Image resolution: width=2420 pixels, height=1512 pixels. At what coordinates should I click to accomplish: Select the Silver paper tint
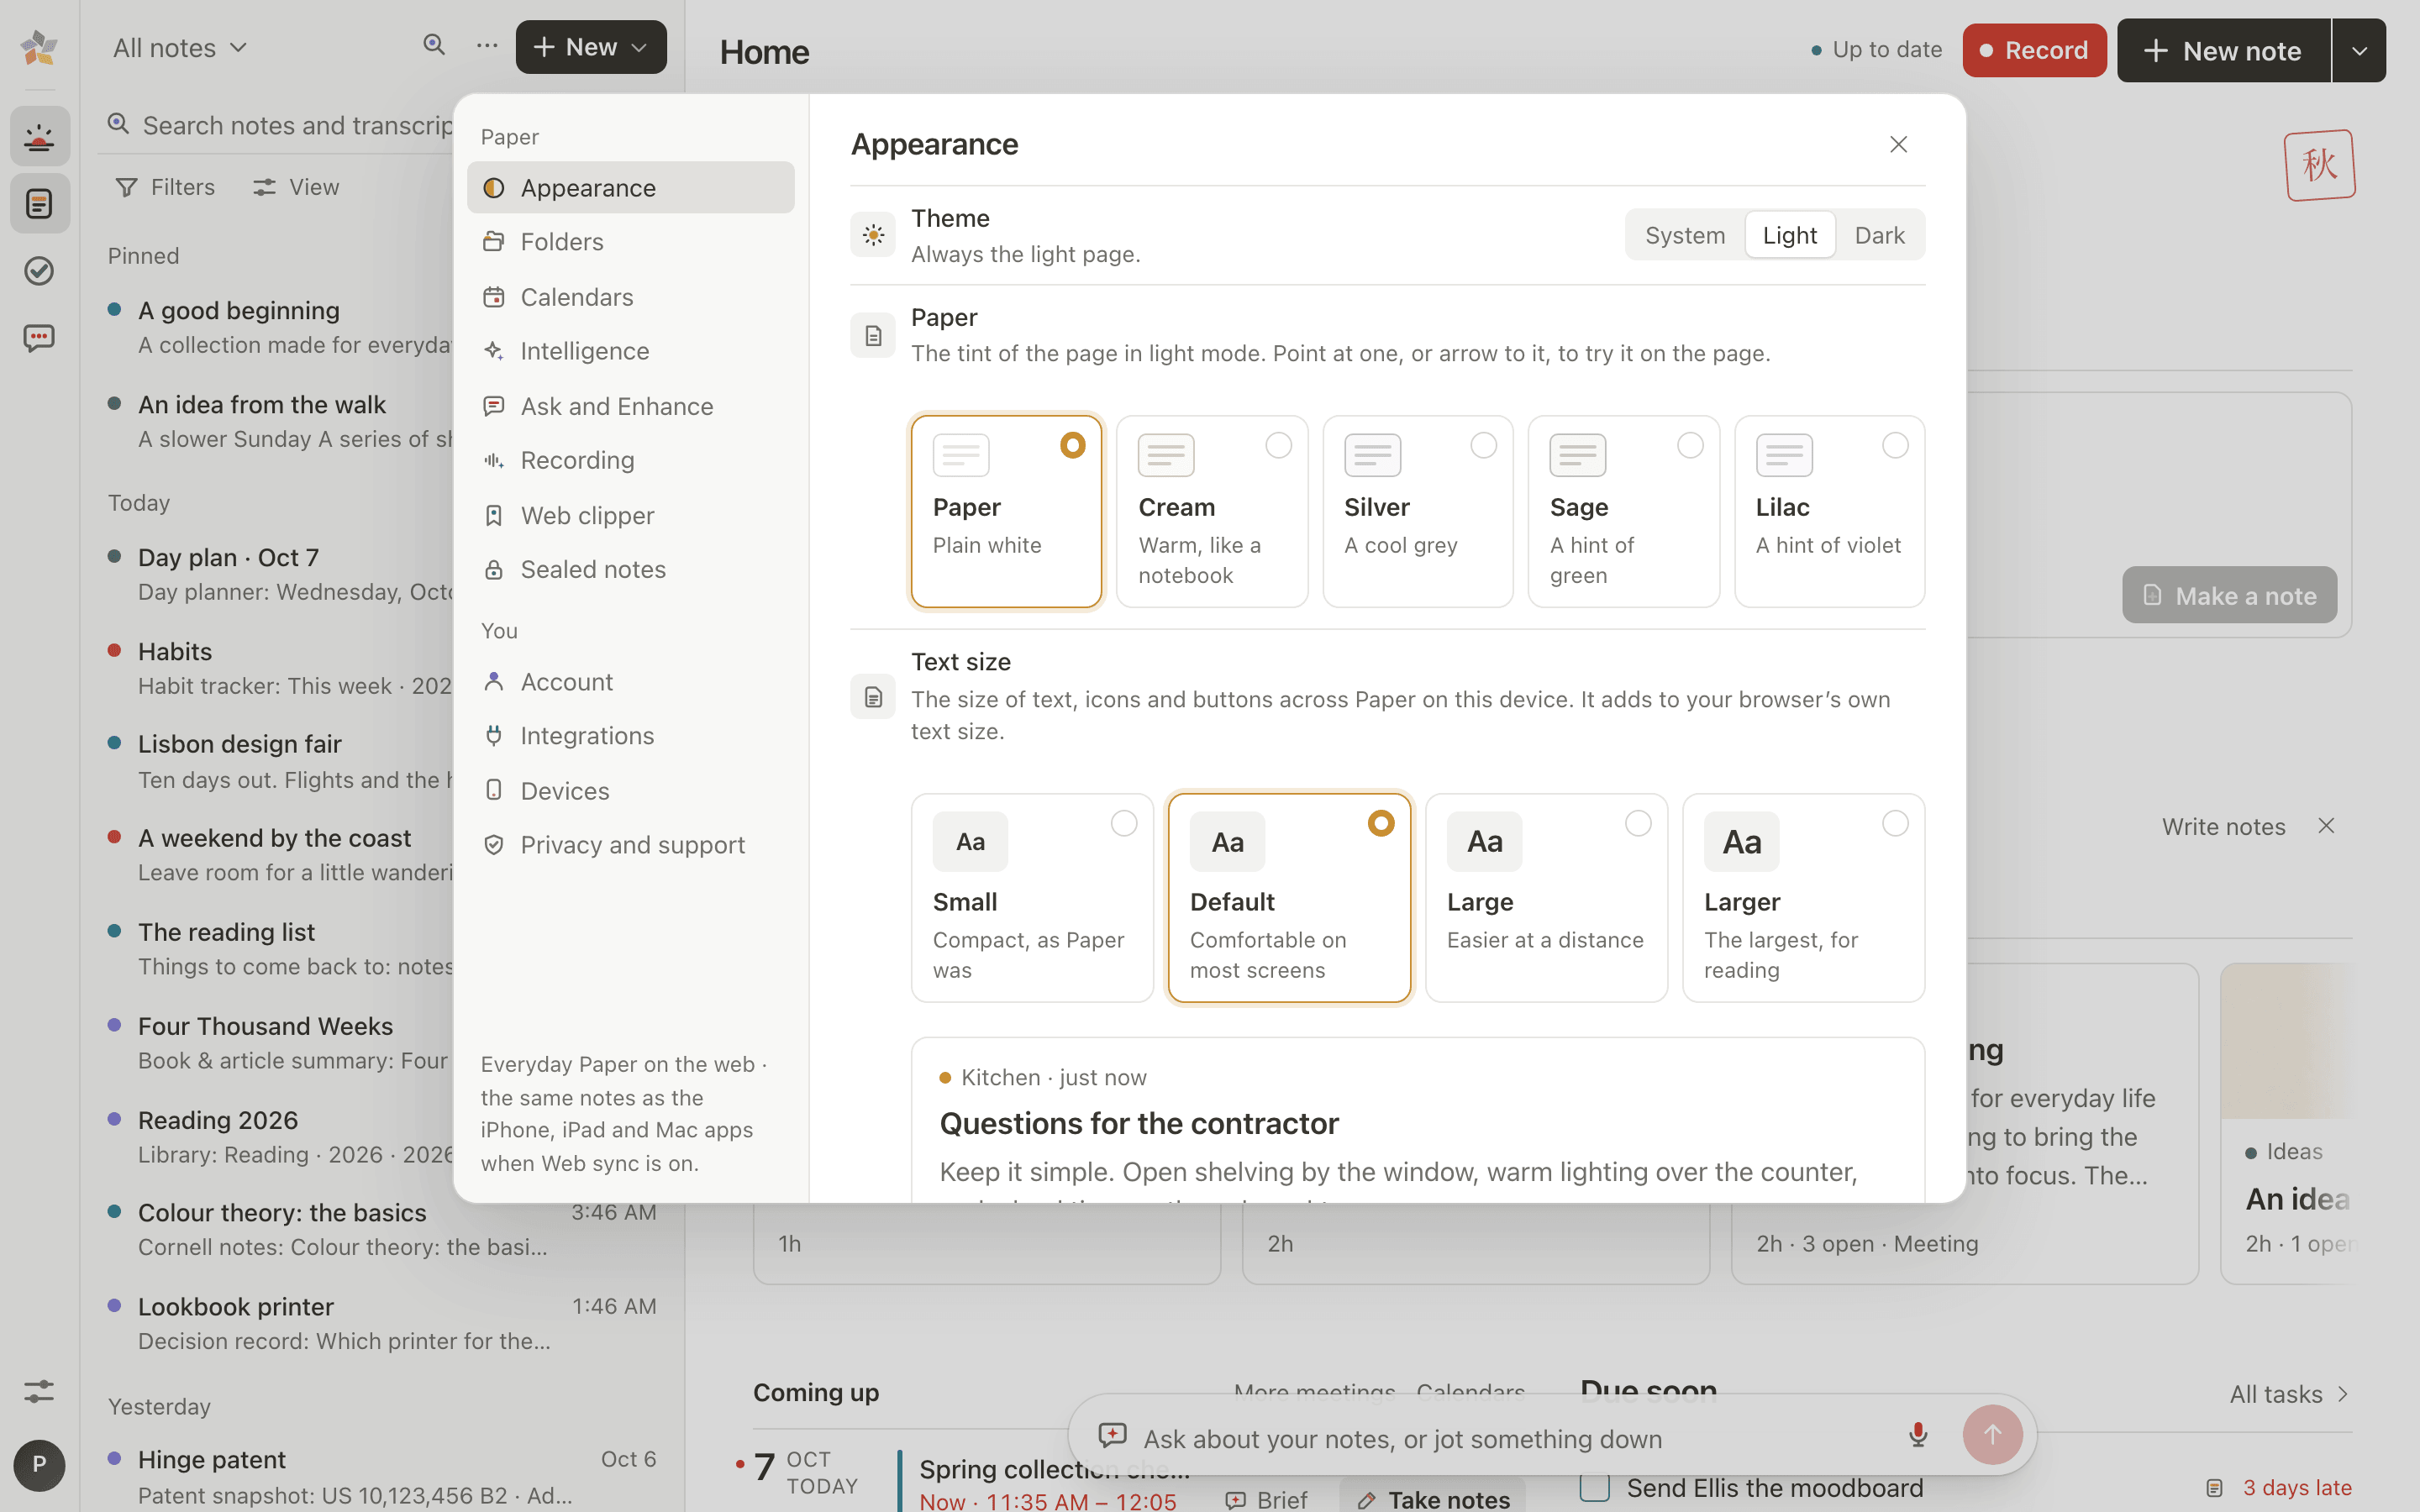pos(1418,511)
